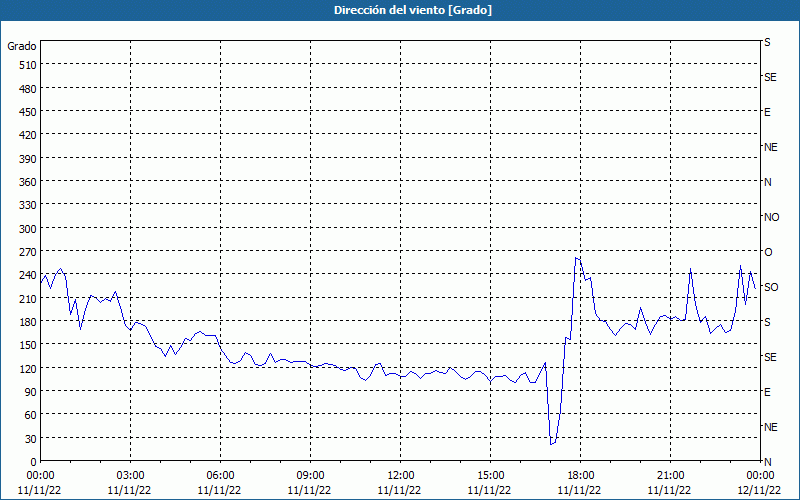The image size is (800, 500).
Task: Click the 'Grado' axis unit label
Action: pos(22,46)
